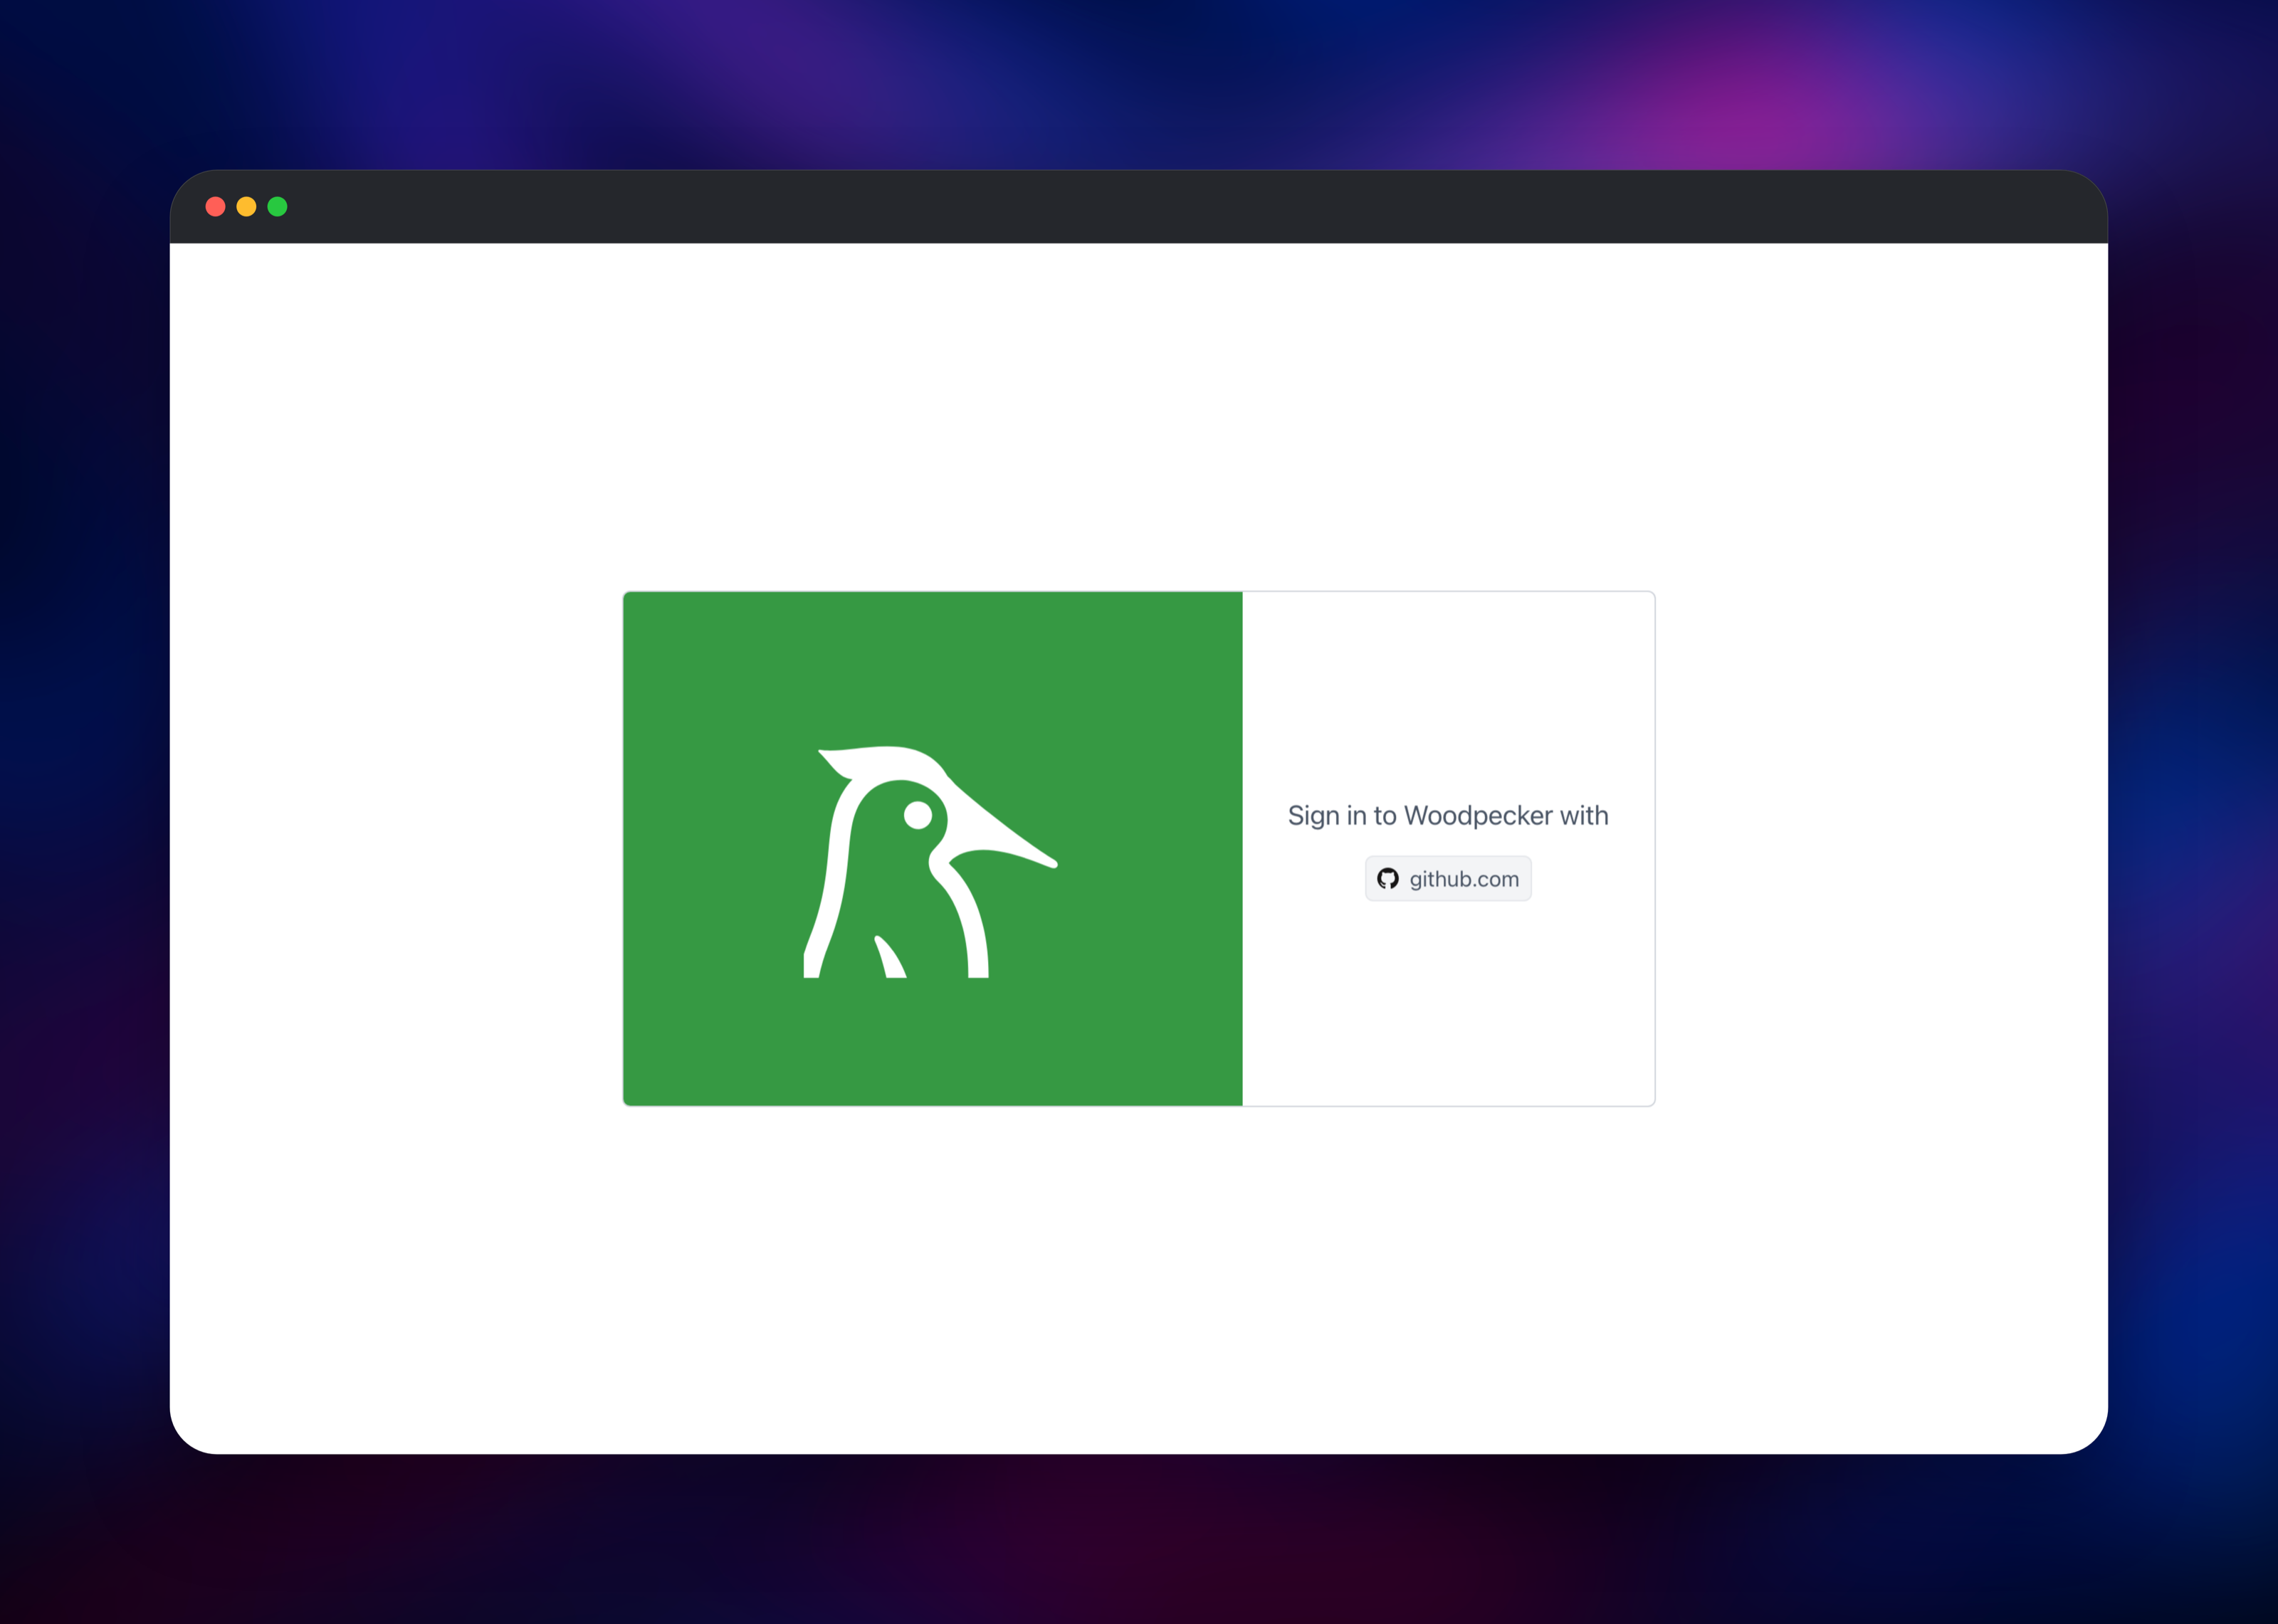Viewport: 2278px width, 1624px height.
Task: Click the GitHub octocat icon
Action: click(1387, 878)
